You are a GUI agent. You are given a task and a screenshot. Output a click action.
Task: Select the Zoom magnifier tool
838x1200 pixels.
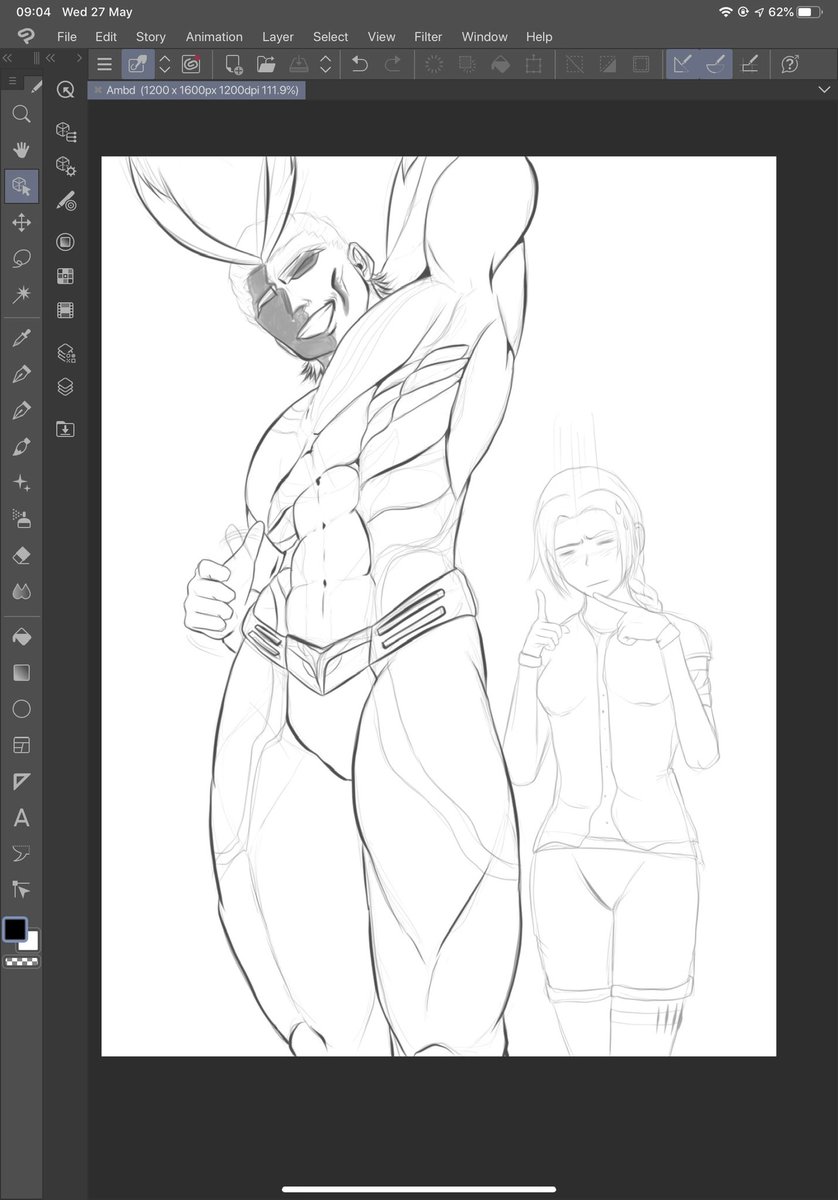coord(21,114)
